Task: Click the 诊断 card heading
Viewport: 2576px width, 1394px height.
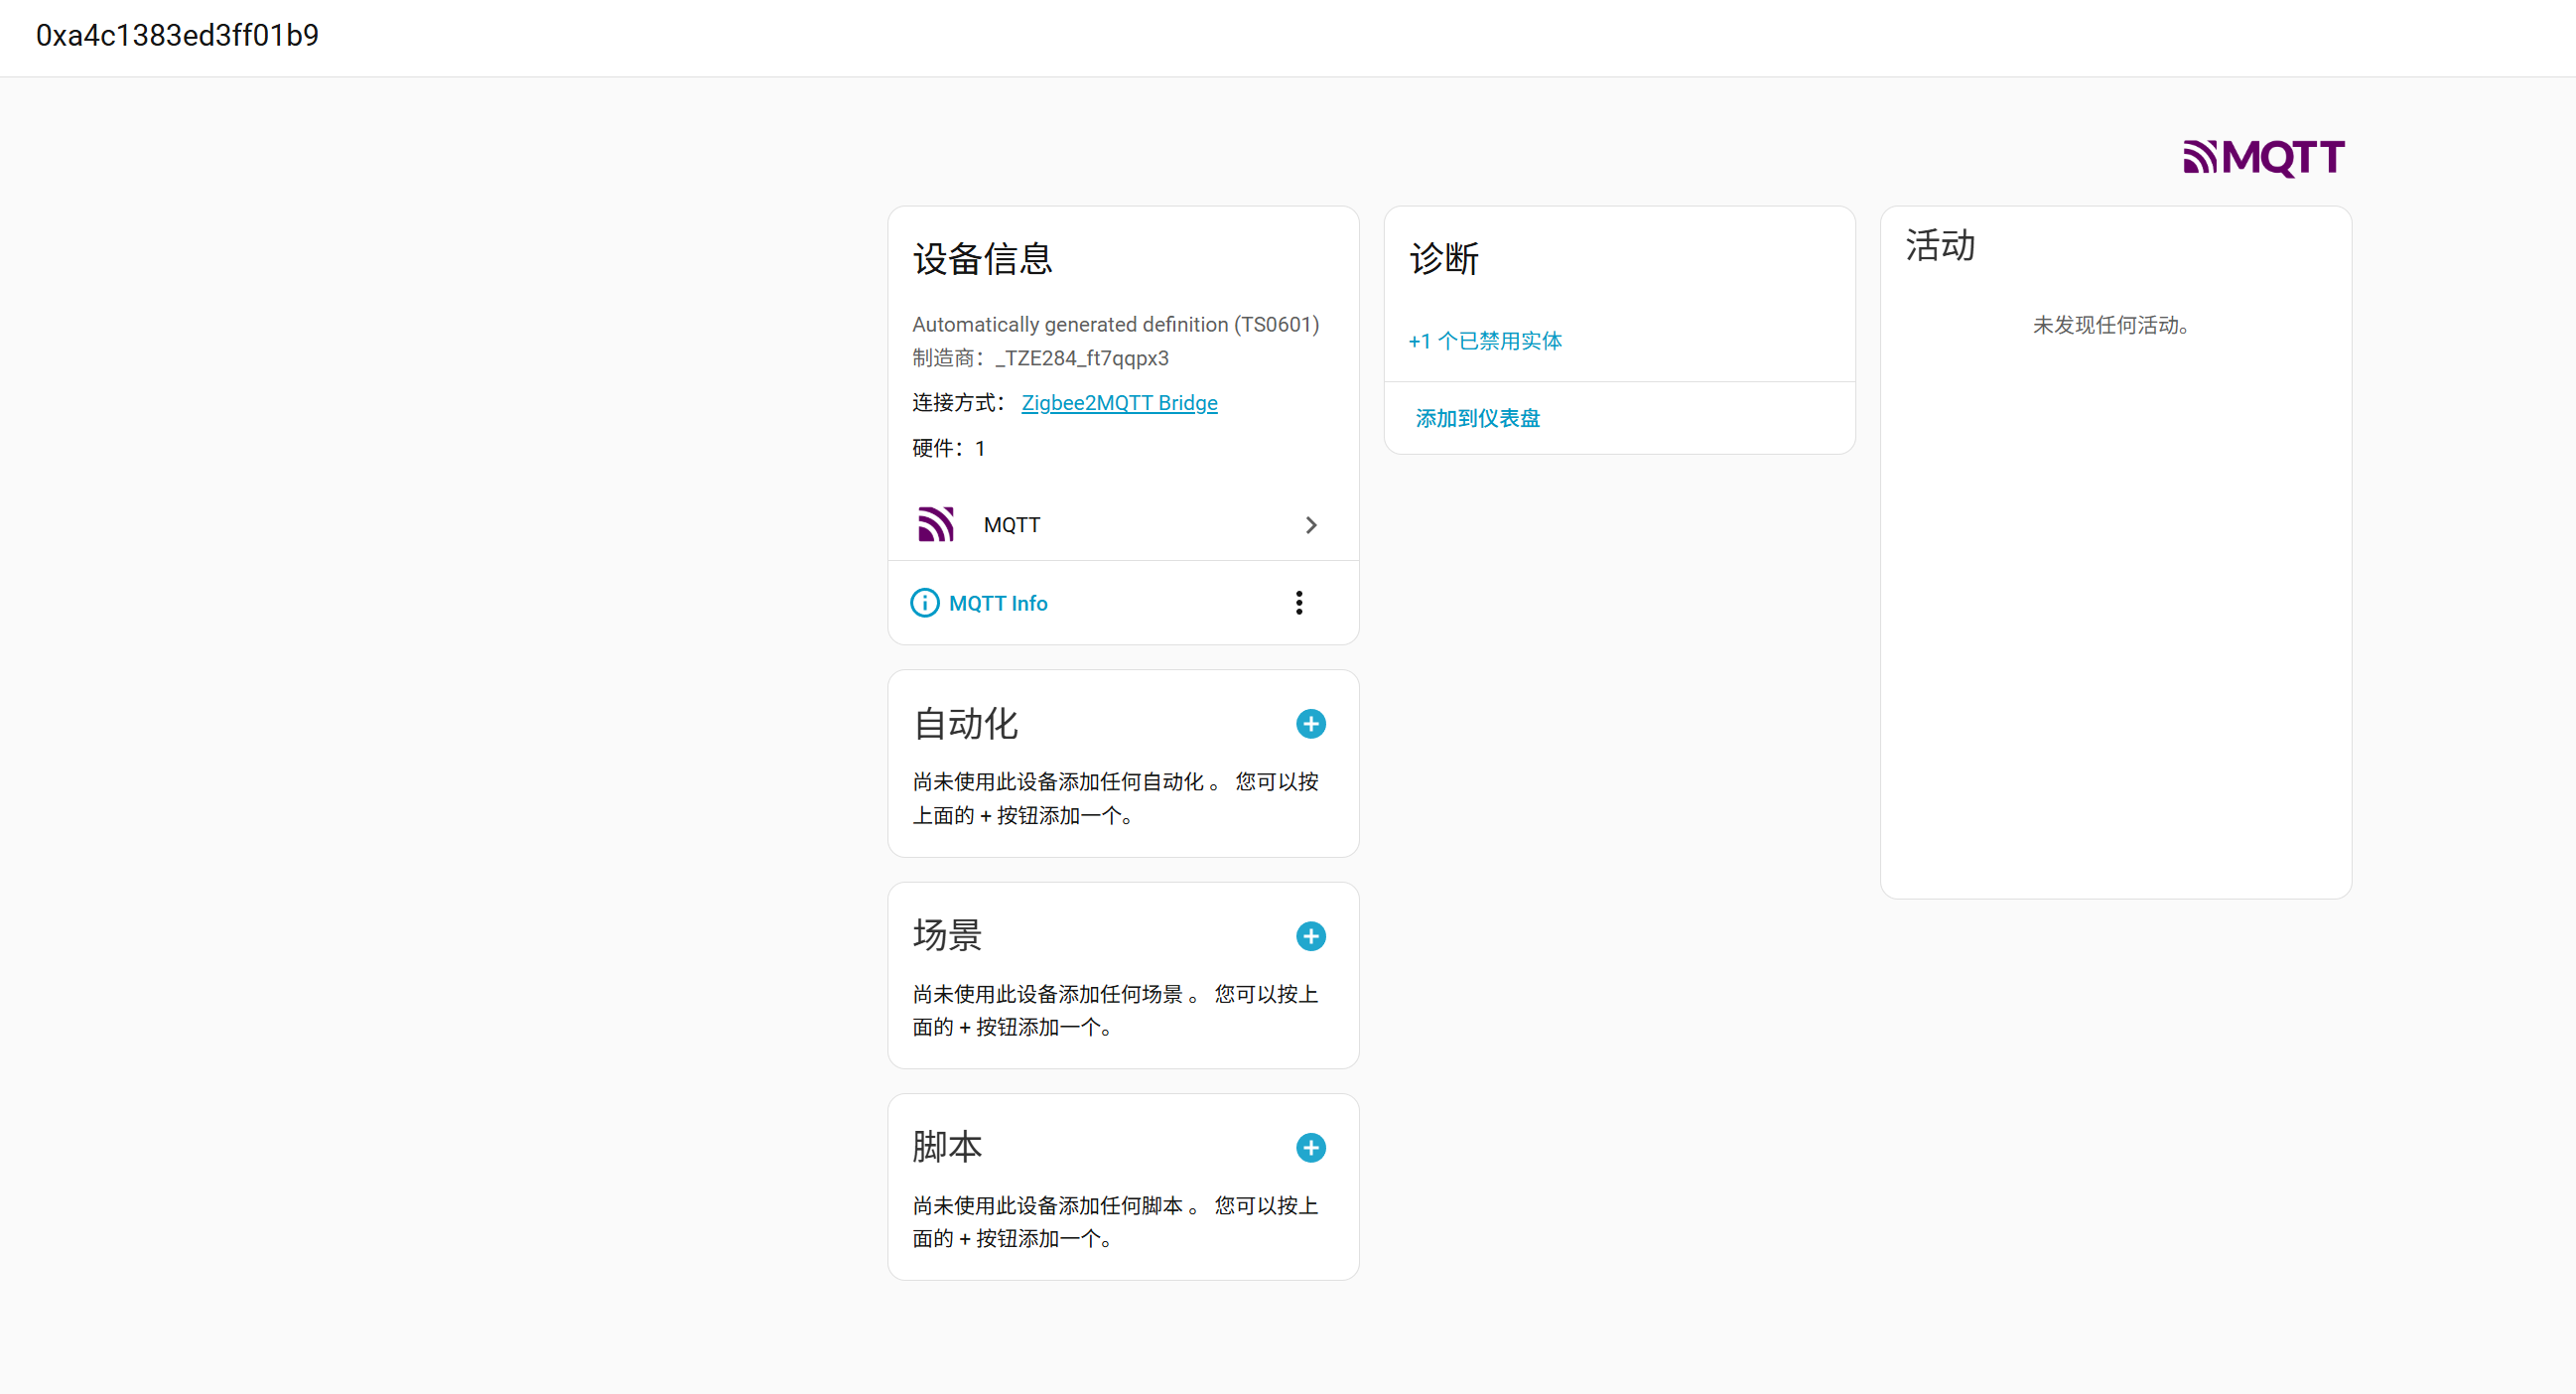Action: pyautogui.click(x=1444, y=259)
